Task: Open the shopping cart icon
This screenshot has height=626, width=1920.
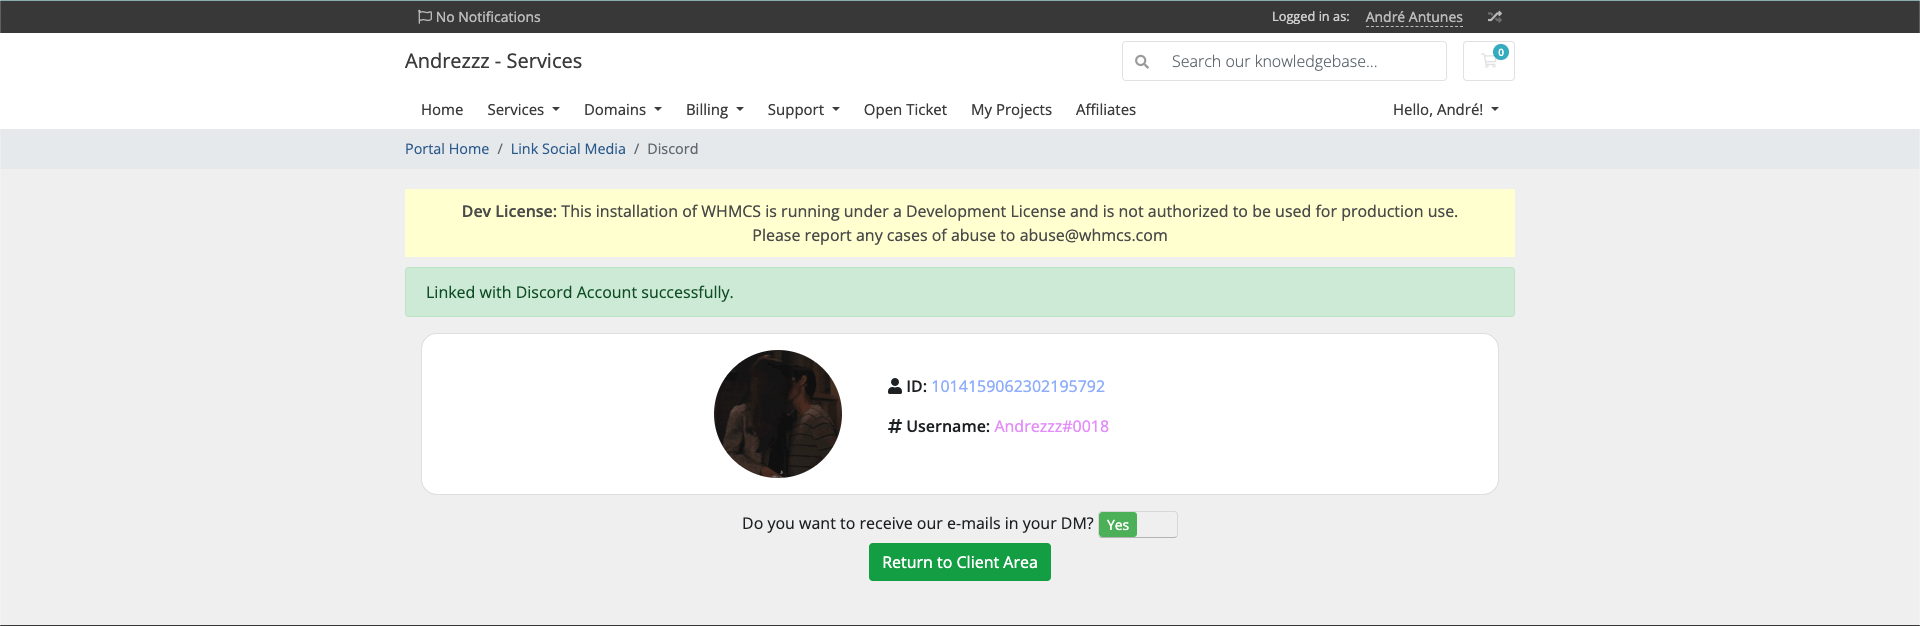Action: tap(1489, 61)
